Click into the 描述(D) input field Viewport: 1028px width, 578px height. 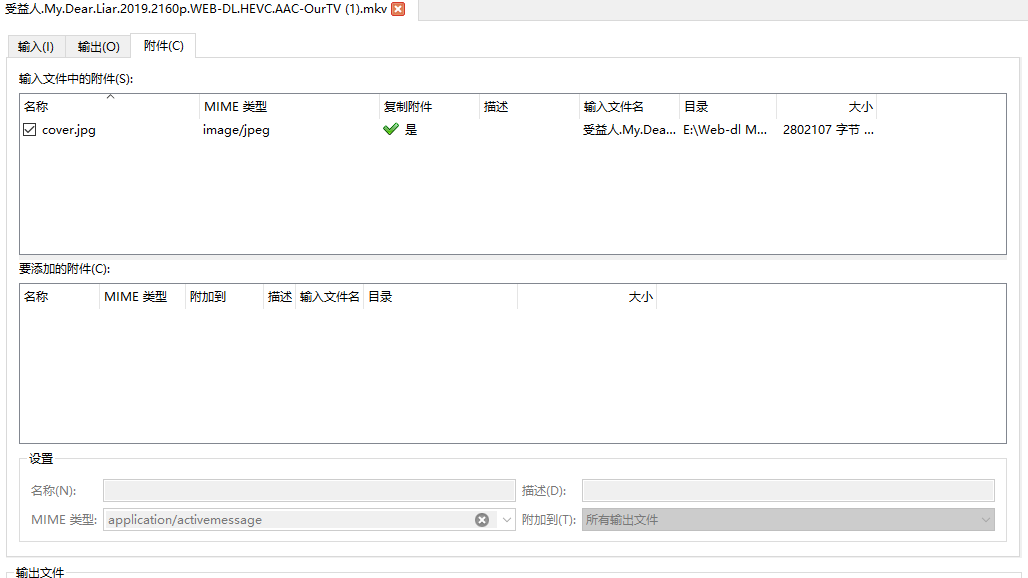click(x=788, y=490)
